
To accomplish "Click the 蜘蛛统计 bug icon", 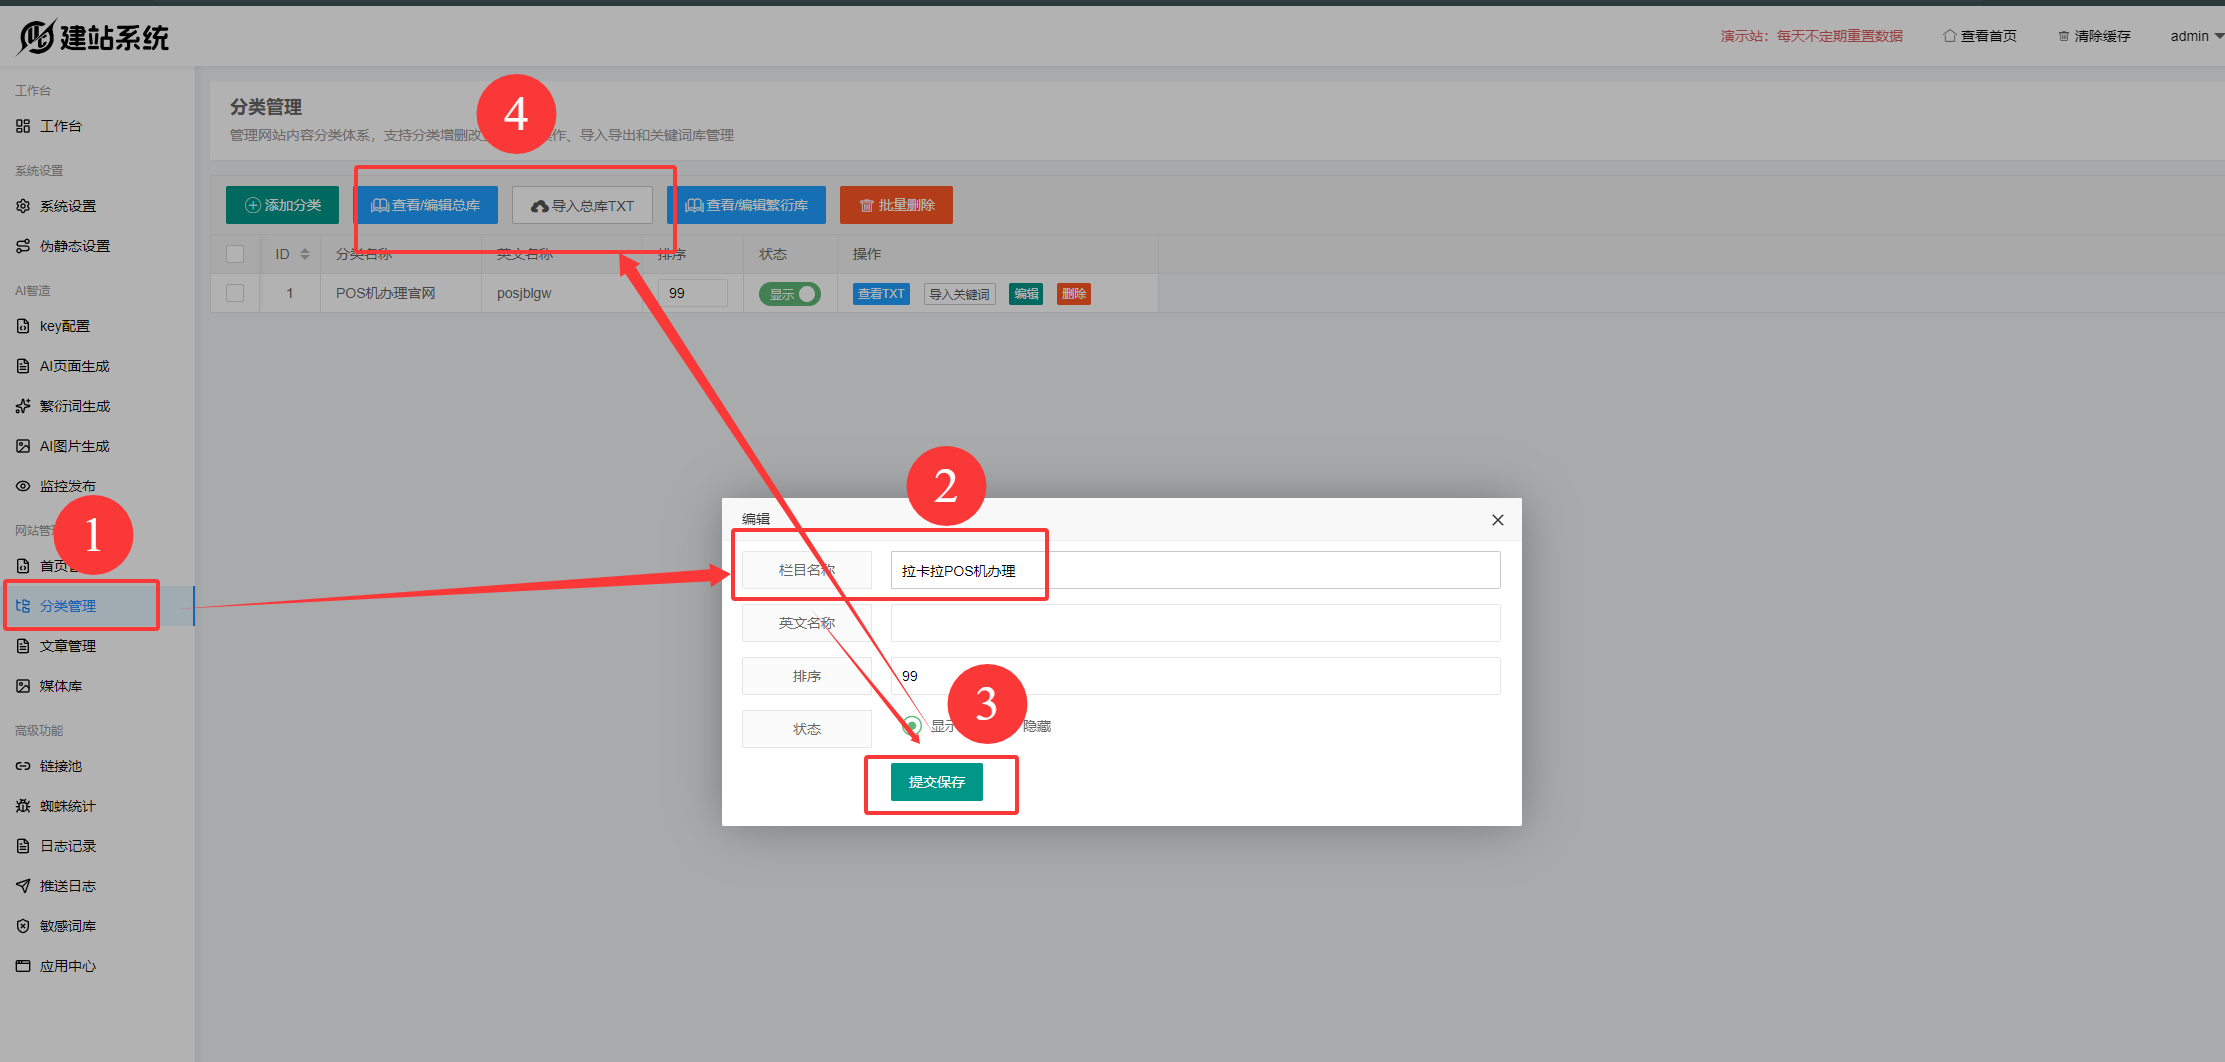I will (23, 806).
